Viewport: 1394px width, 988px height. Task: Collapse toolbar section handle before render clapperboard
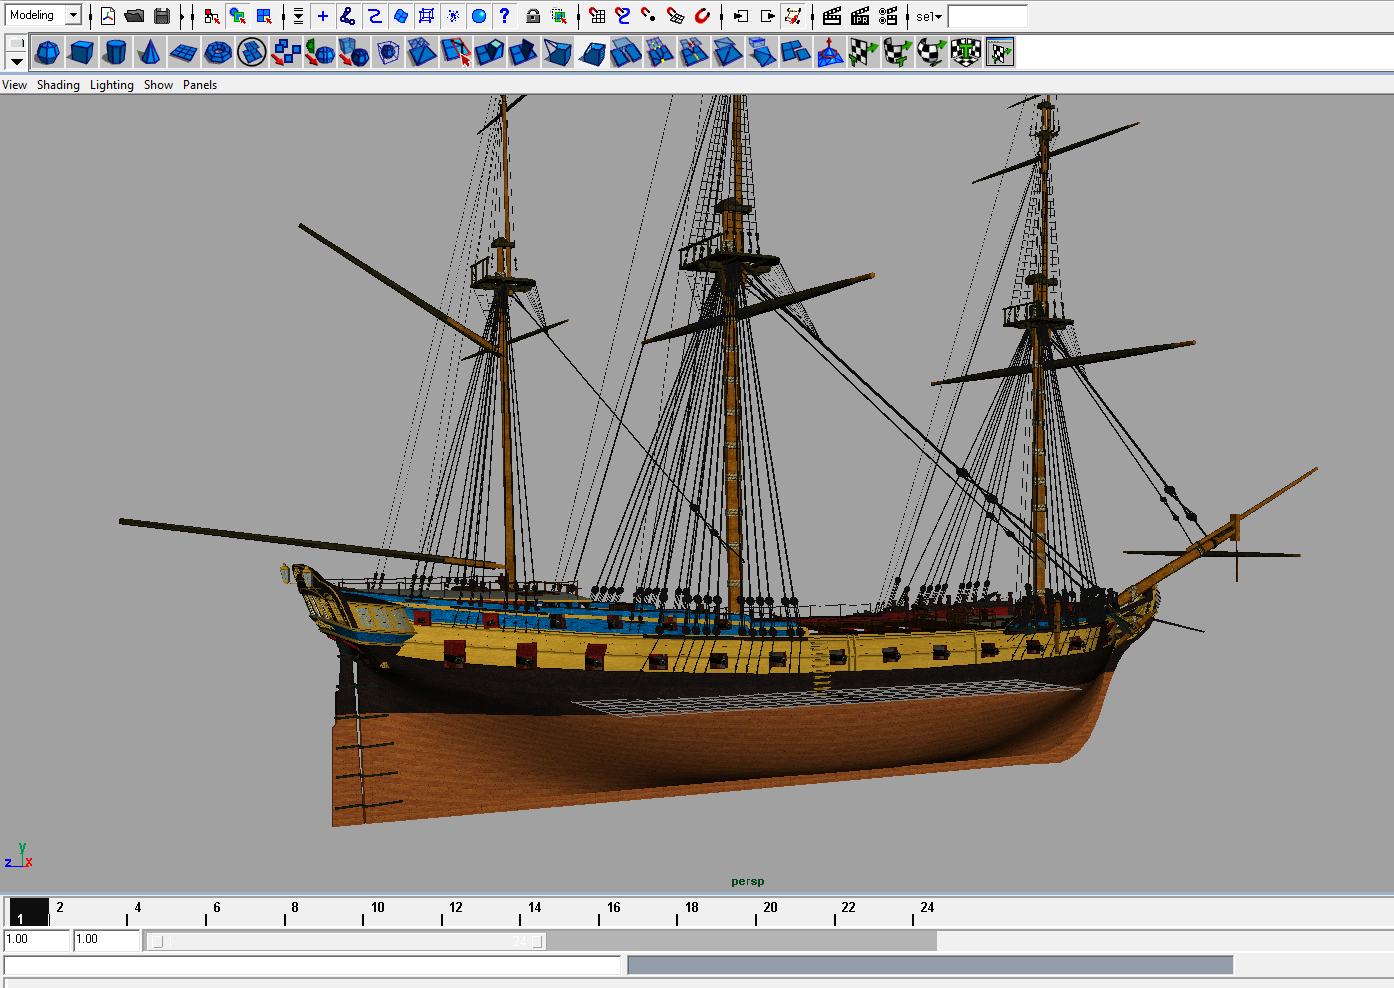tap(813, 16)
